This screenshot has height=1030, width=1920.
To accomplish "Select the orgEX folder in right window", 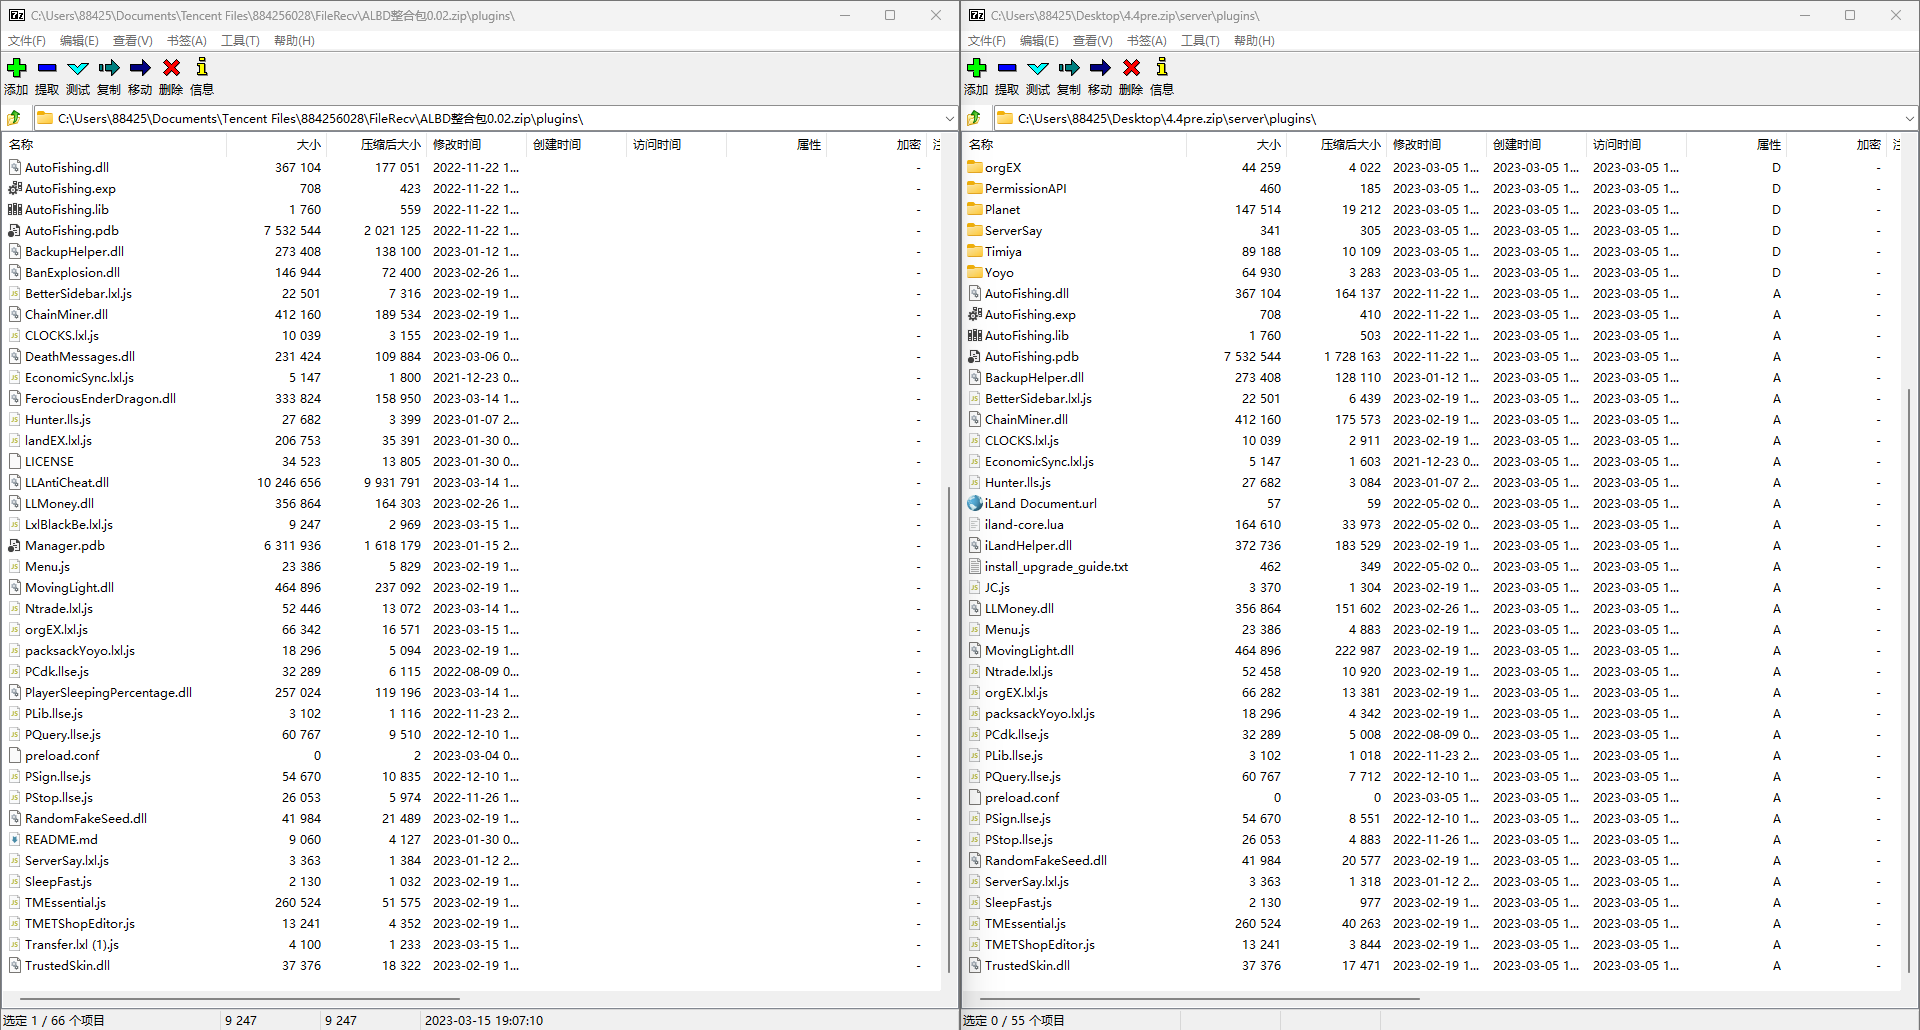I will coord(1003,168).
